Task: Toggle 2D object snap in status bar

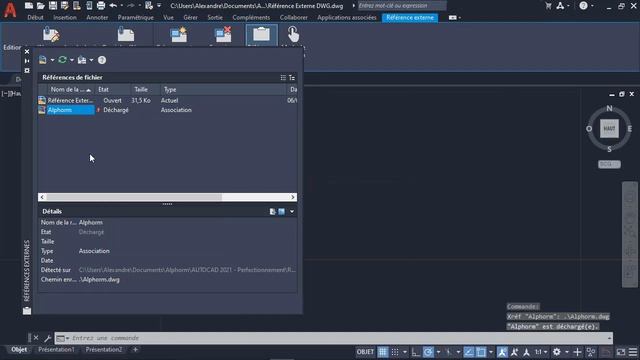Action: pyautogui.click(x=481, y=352)
